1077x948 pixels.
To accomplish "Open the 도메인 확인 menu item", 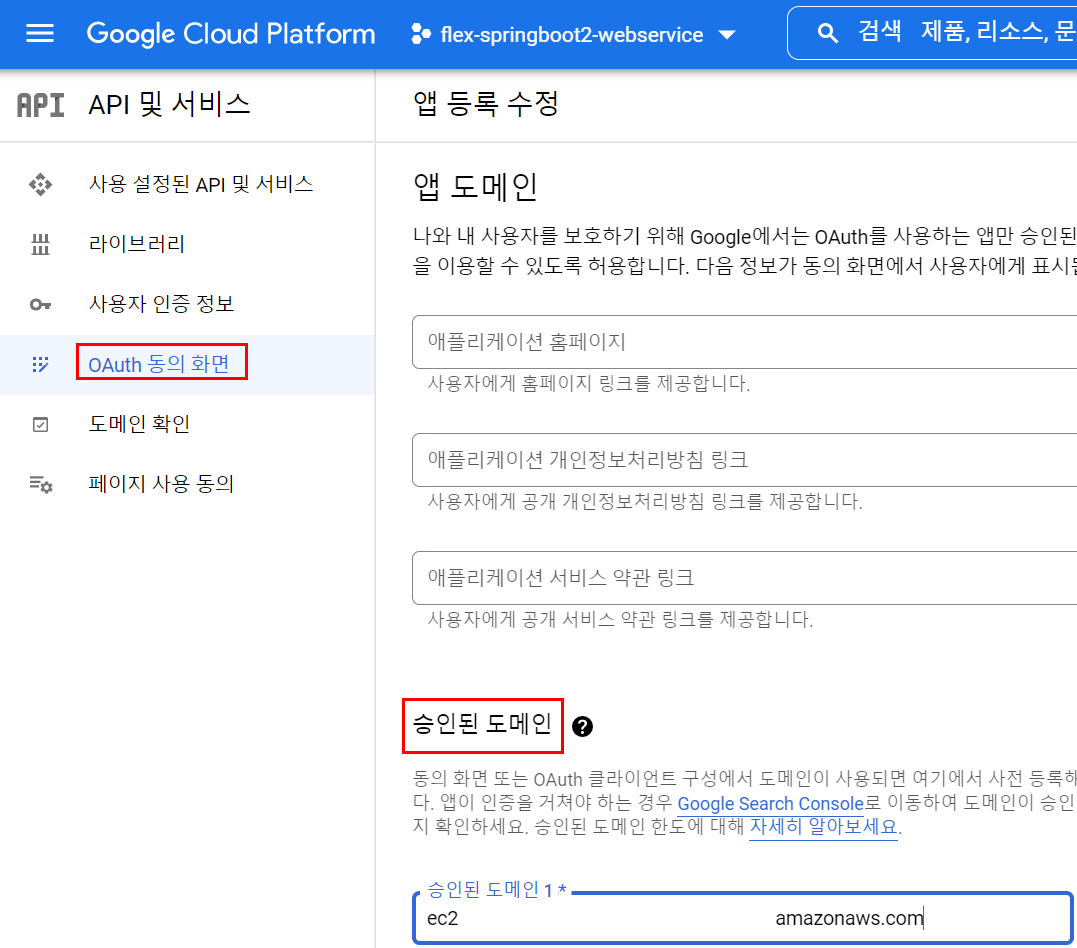I will [139, 424].
